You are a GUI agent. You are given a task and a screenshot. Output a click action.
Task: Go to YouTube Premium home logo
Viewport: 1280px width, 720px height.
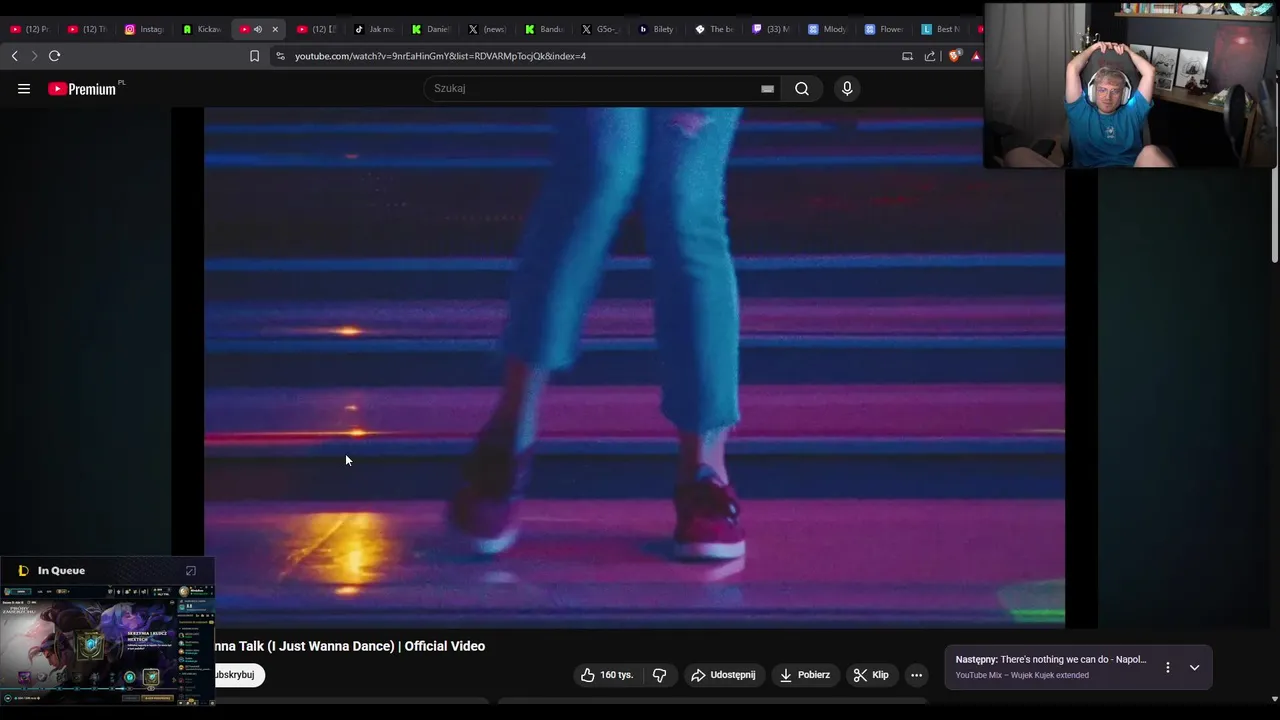(82, 89)
